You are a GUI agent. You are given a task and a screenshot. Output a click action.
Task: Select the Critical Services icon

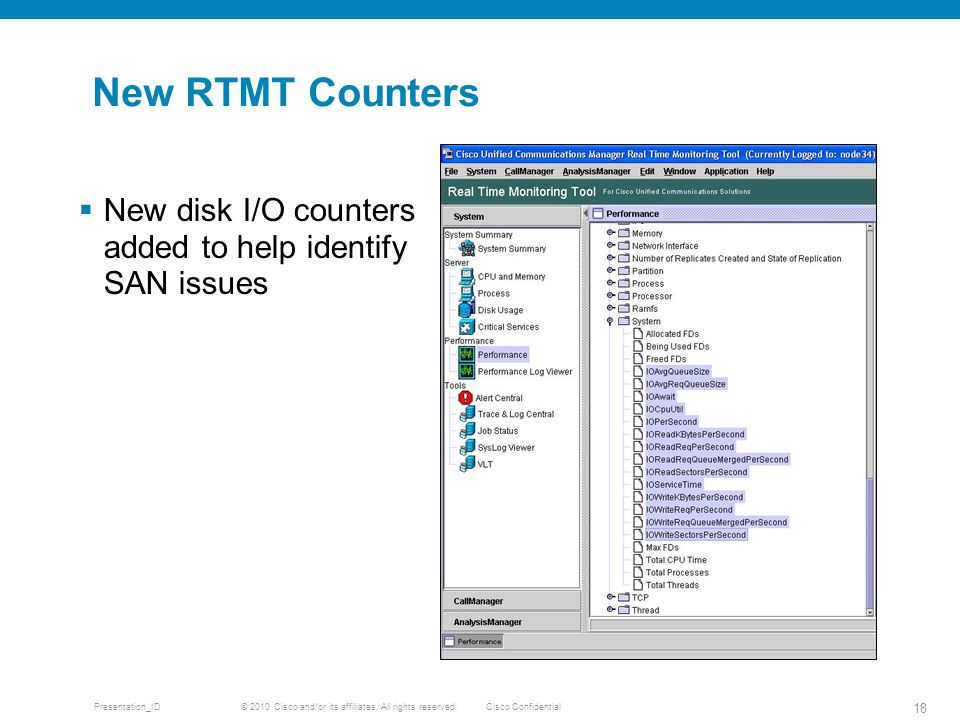click(x=467, y=327)
